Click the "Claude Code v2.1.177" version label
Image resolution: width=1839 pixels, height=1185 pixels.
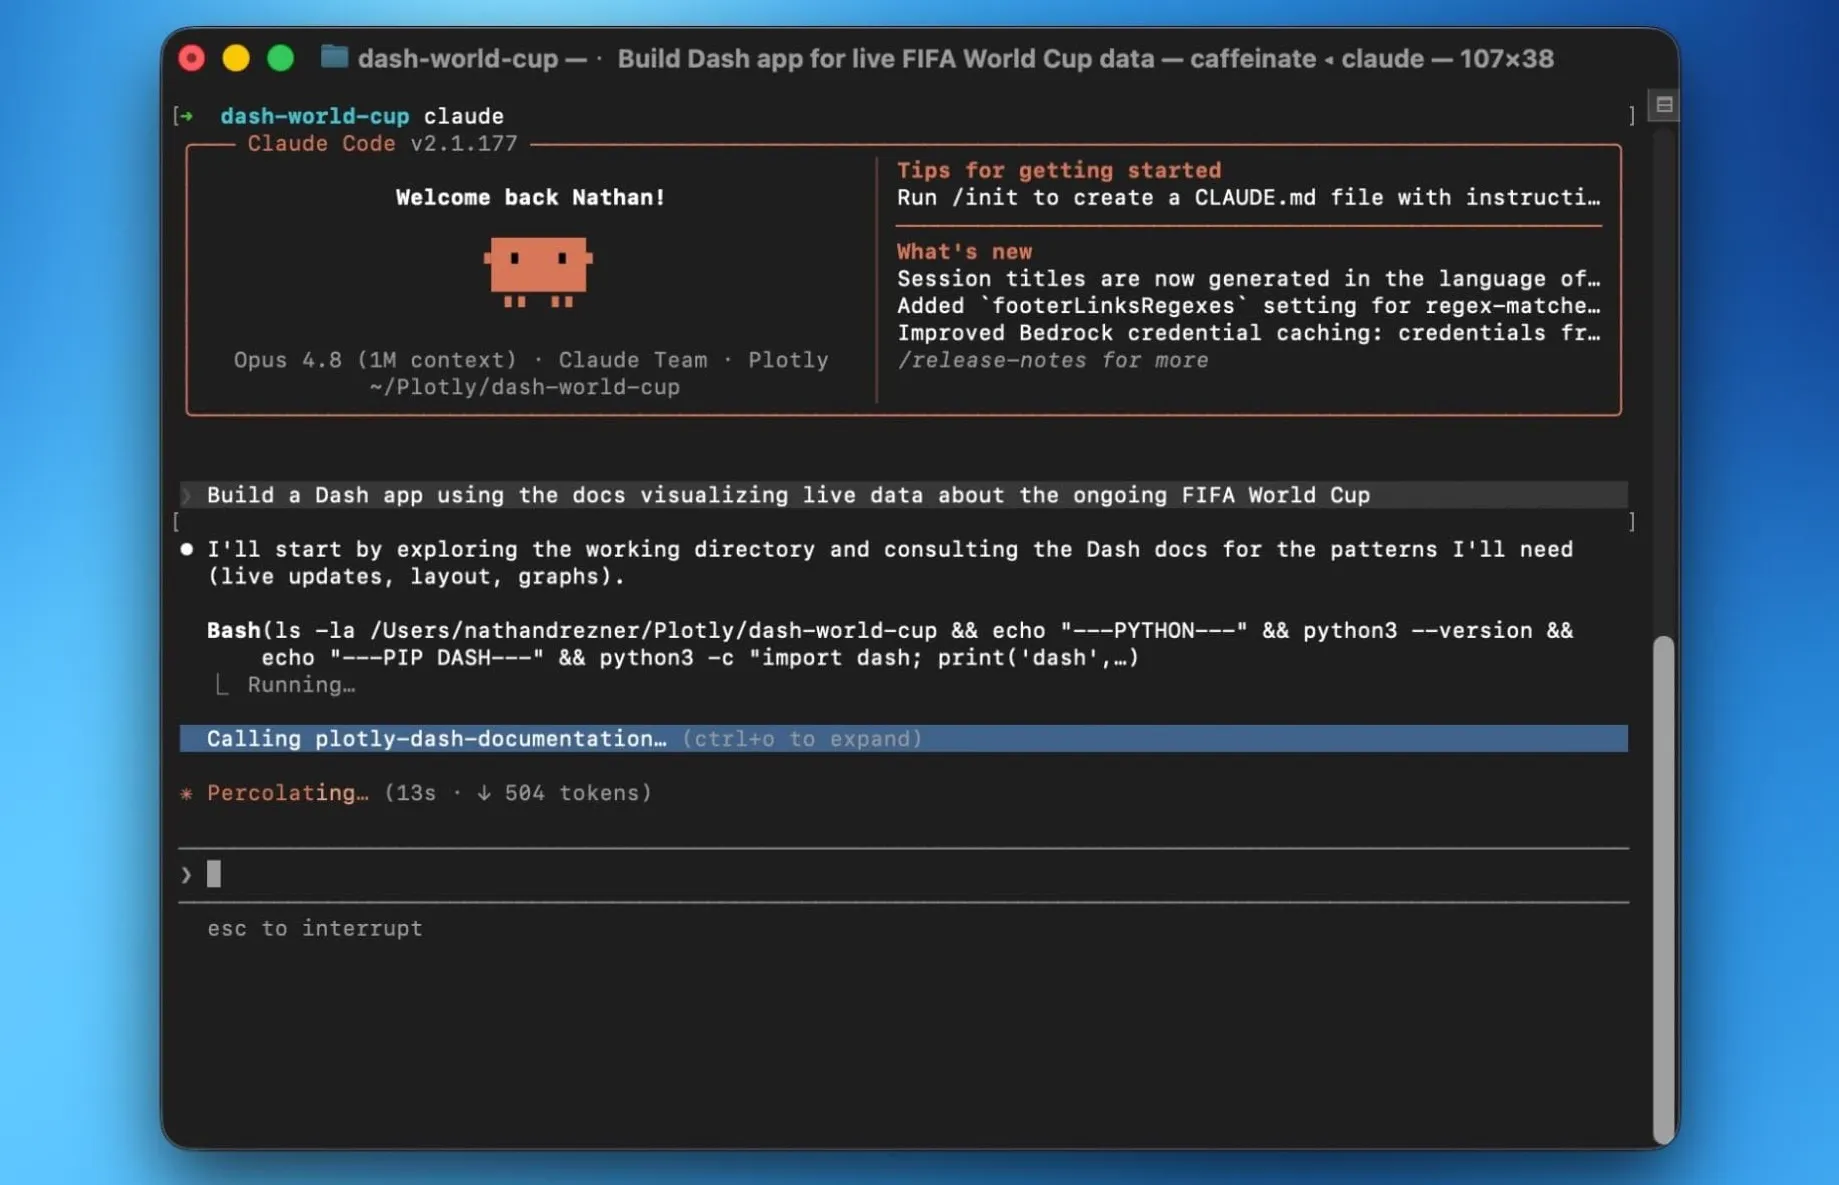tap(382, 144)
